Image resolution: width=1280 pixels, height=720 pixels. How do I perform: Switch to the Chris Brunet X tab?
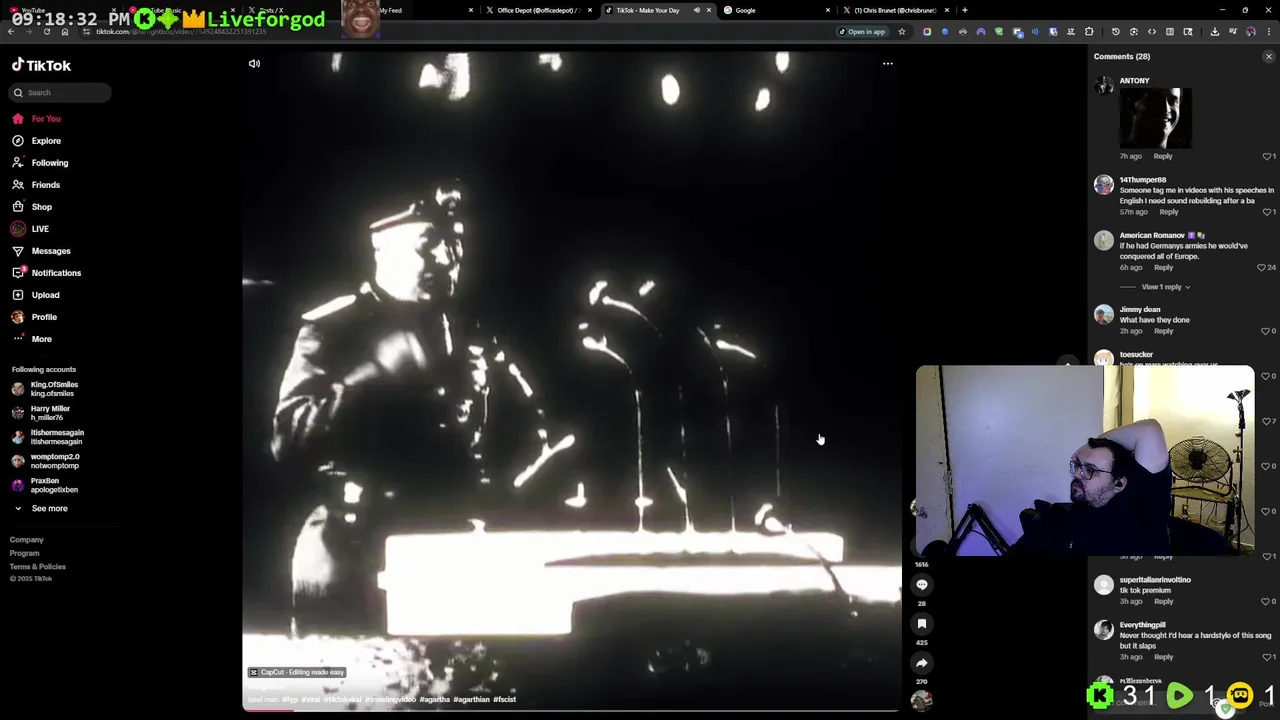896,10
